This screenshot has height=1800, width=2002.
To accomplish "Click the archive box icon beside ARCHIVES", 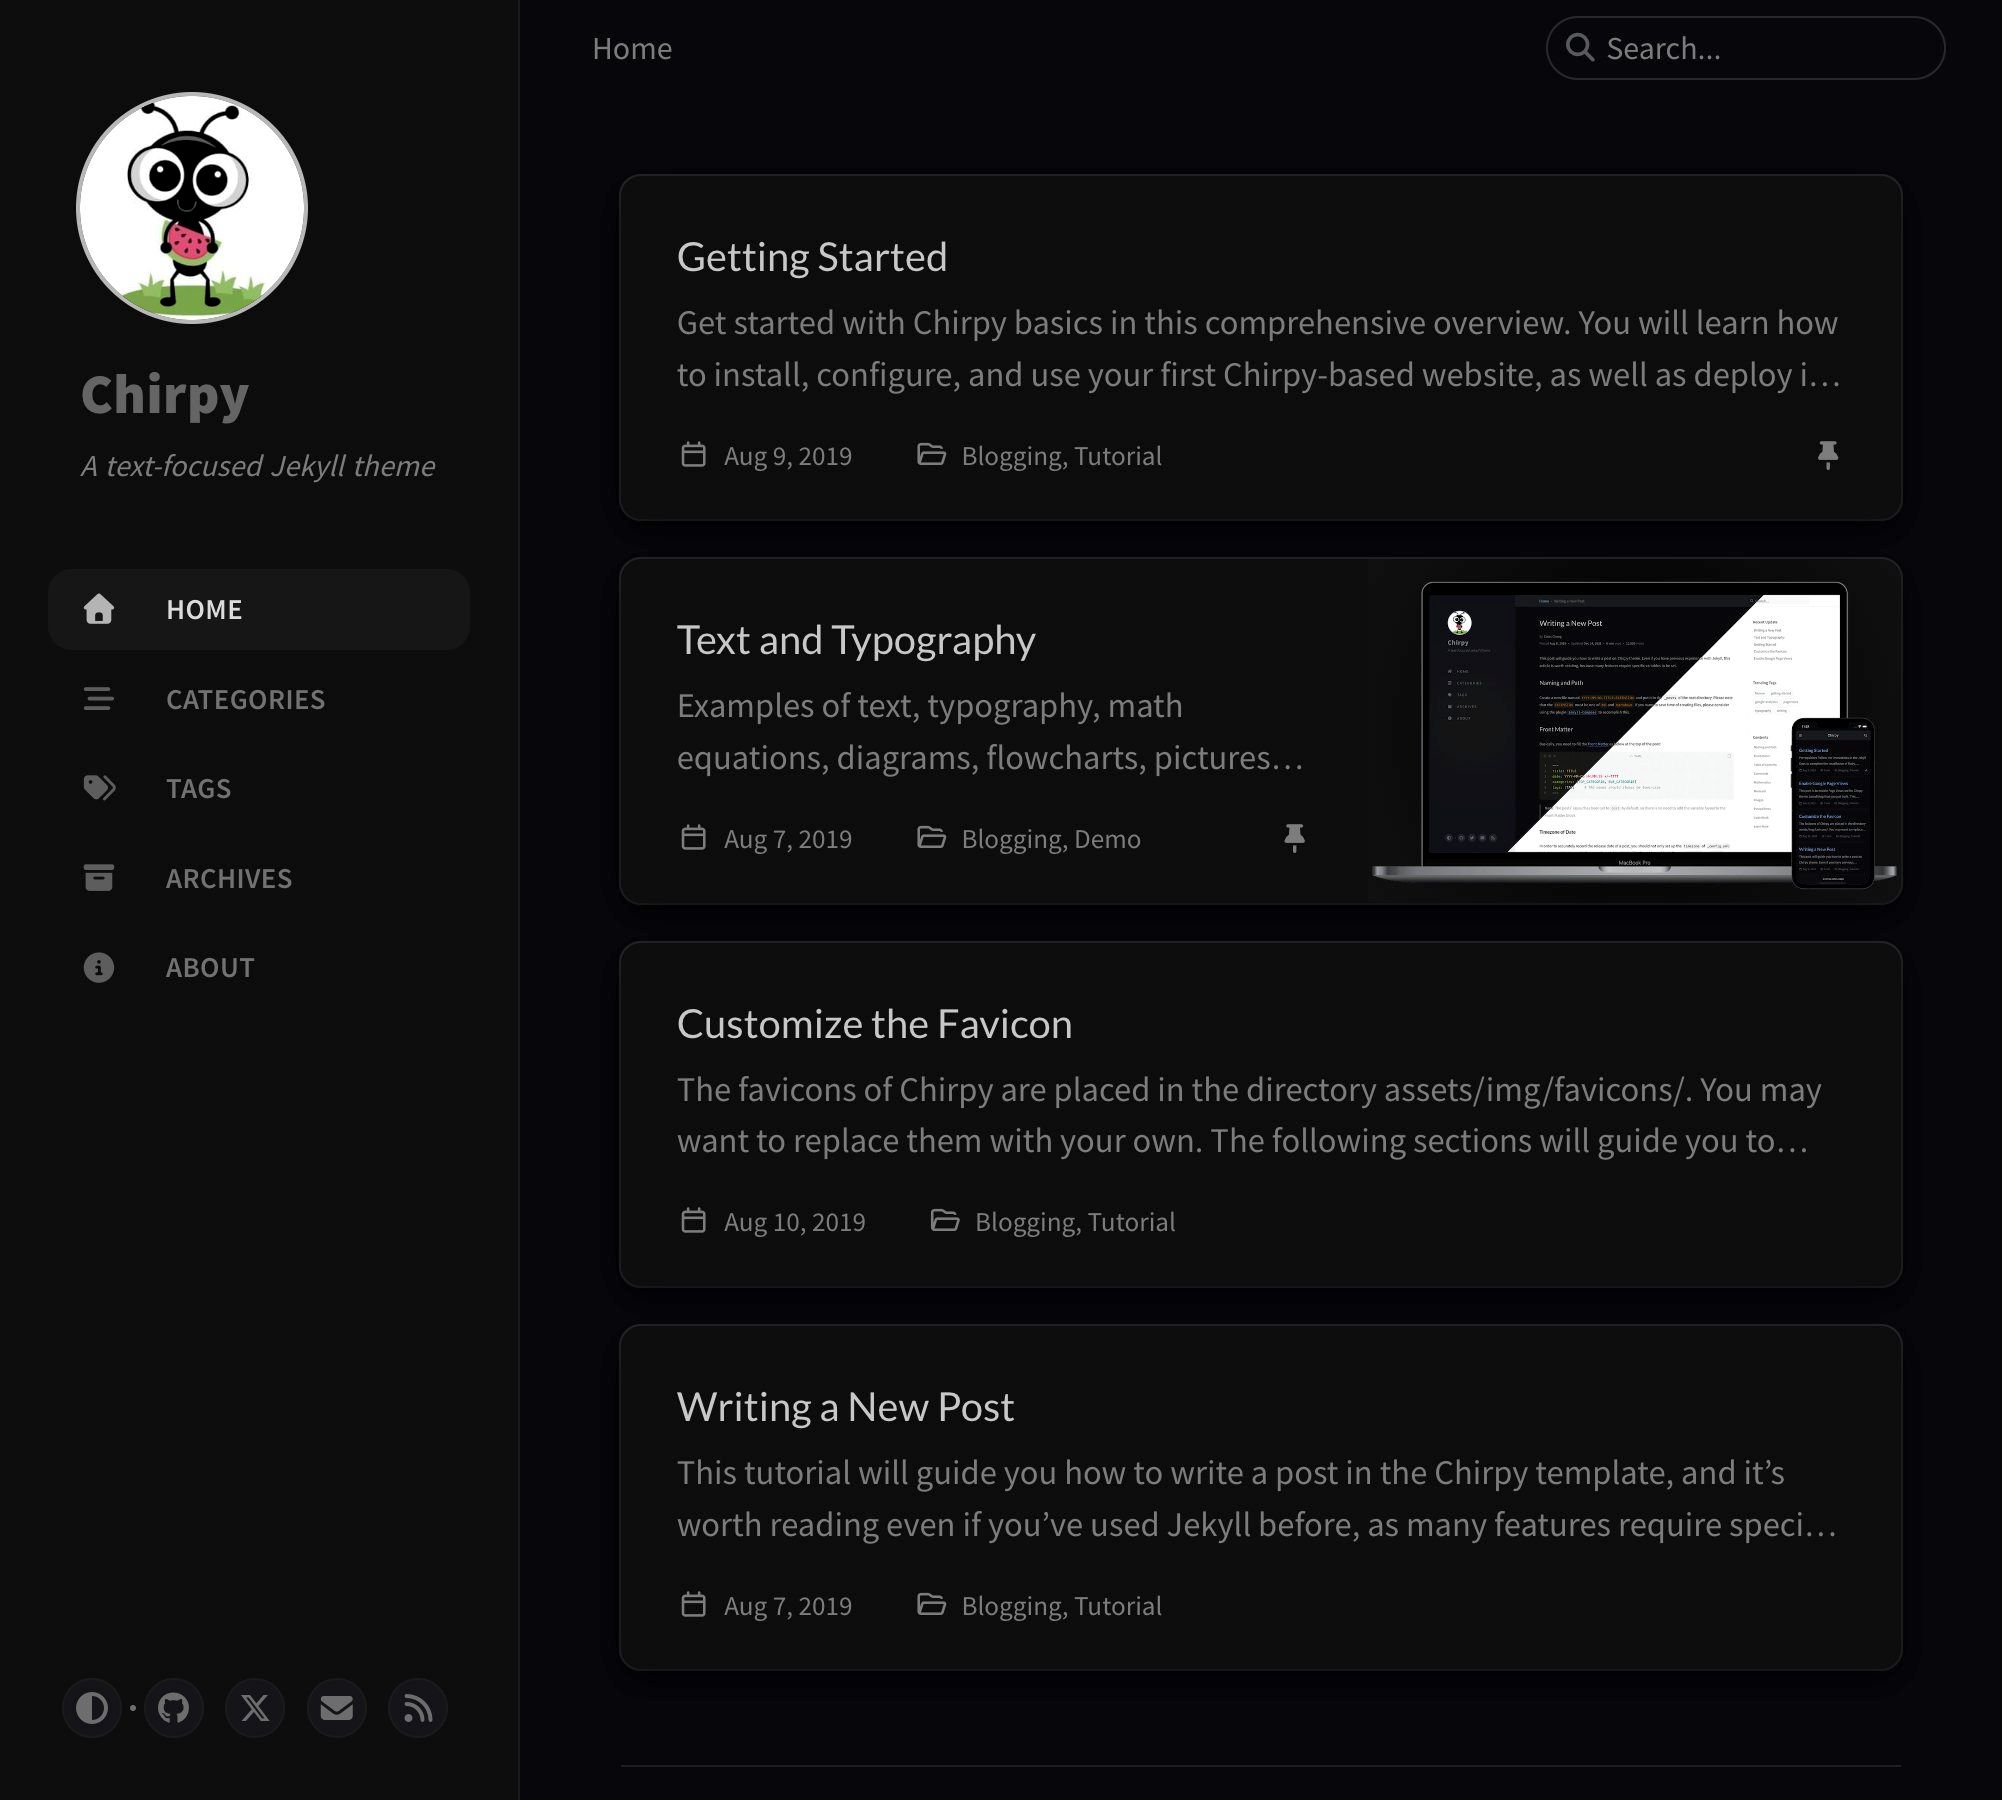I will point(99,877).
